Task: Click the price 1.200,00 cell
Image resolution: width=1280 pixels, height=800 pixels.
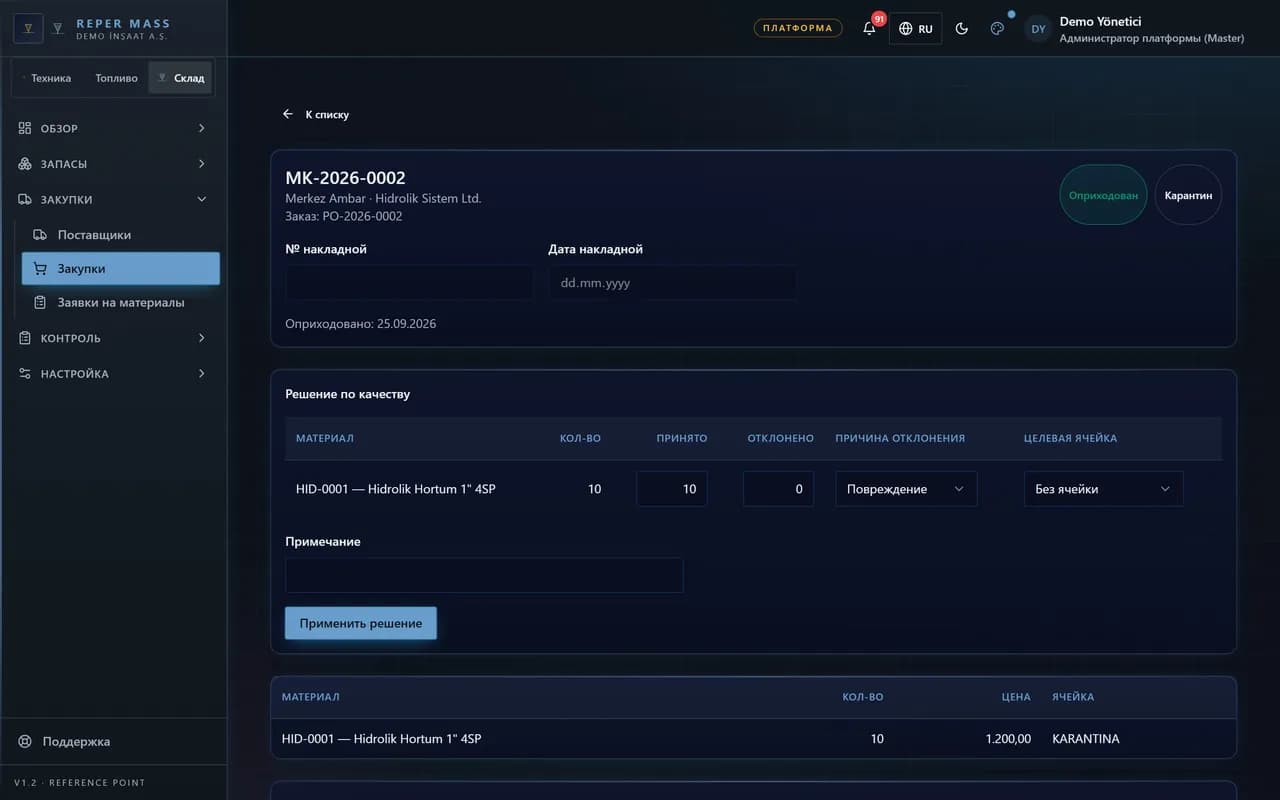Action: [1007, 739]
